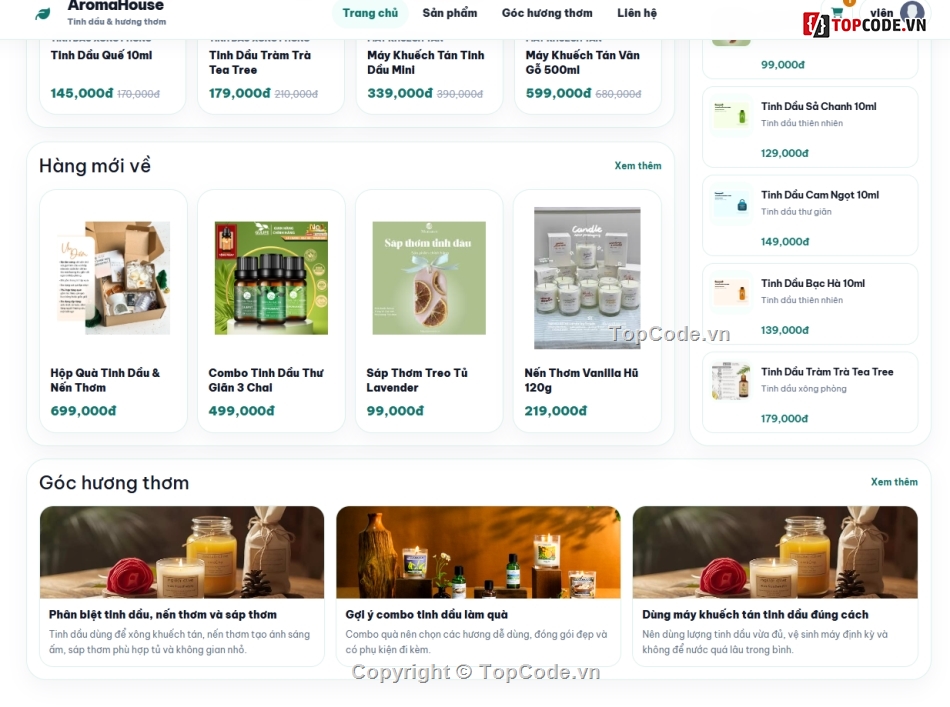950x707 pixels.
Task: Open Sáp Thơm Treo Tủ Lavender image
Action: coord(429,277)
